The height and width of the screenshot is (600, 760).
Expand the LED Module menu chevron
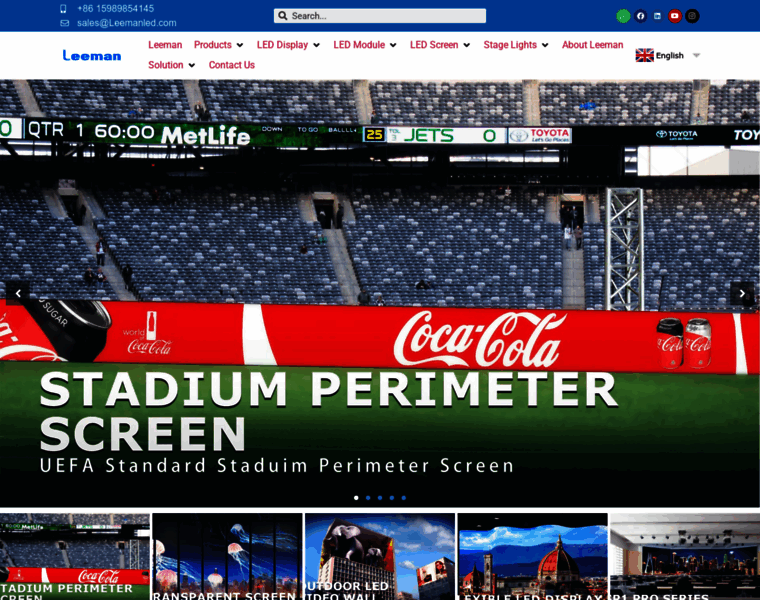pos(393,45)
